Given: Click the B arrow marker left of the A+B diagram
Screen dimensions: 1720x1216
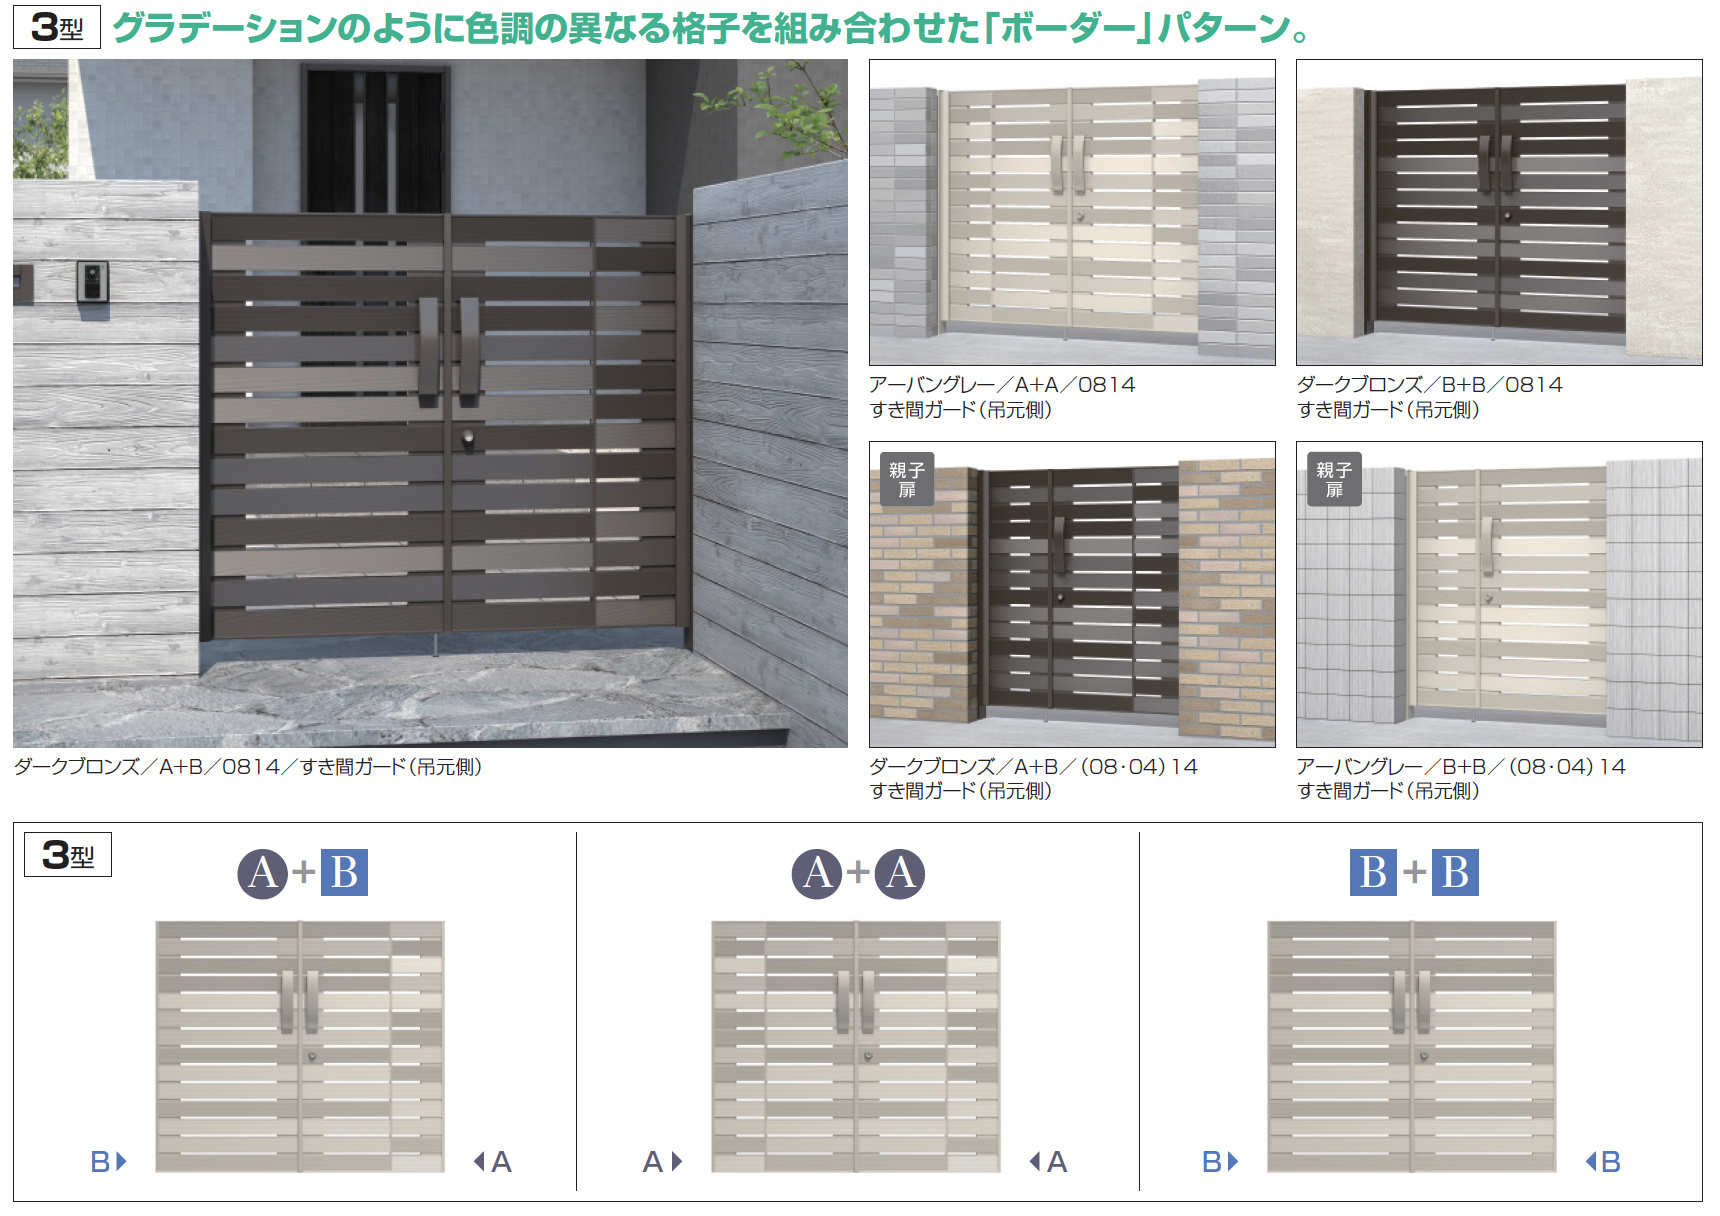Looking at the screenshot, I should [108, 1161].
